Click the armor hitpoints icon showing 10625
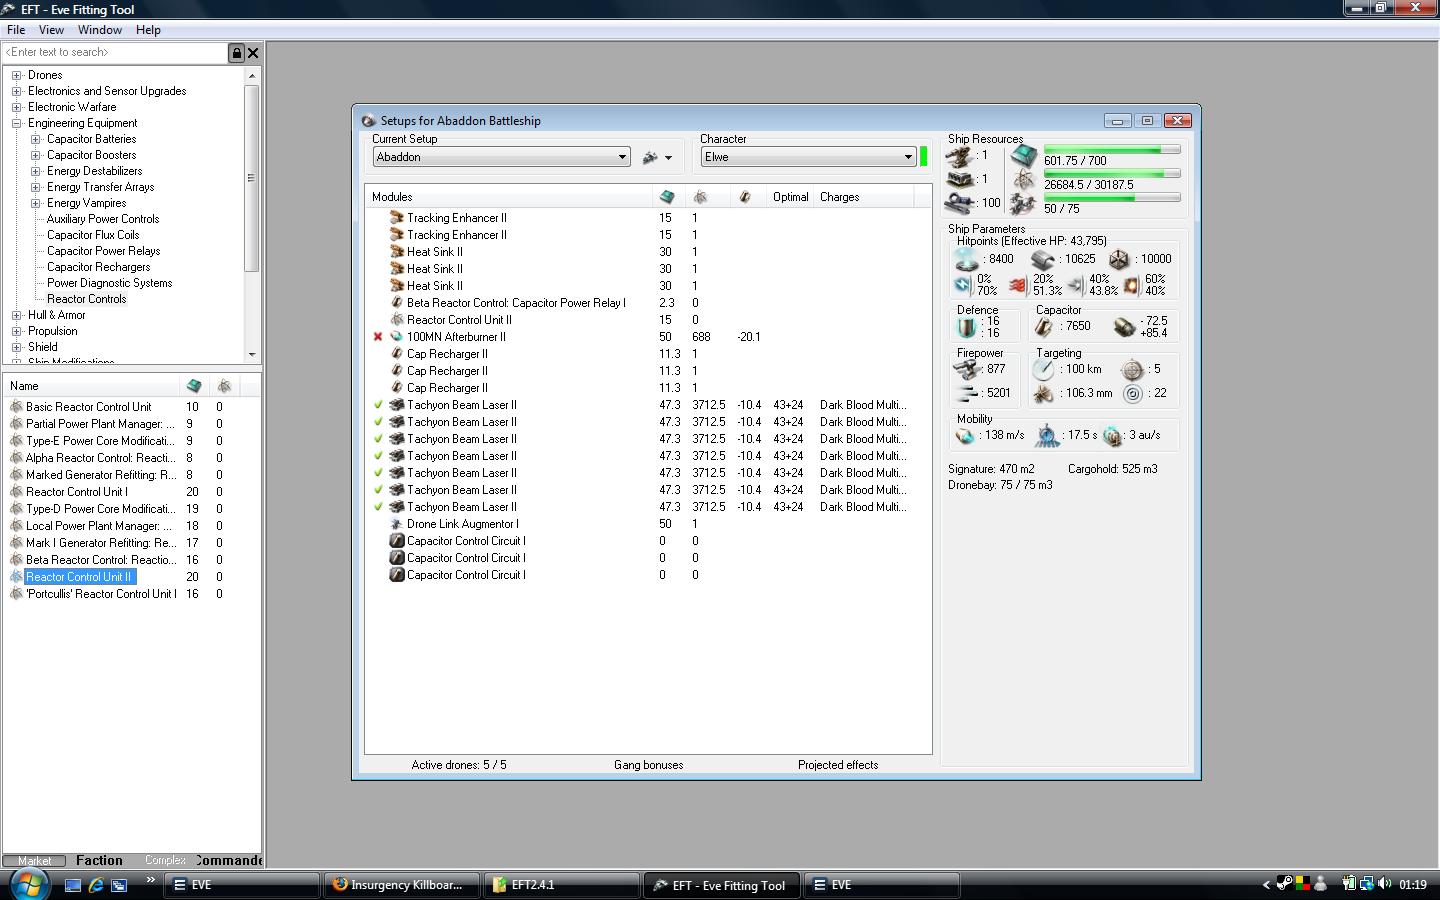This screenshot has height=900, width=1440. coord(1043,259)
